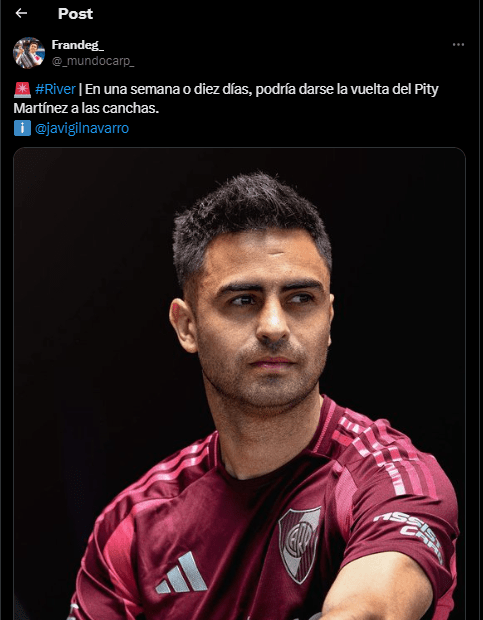
Task: Go back using the left arrow
Action: [x=21, y=13]
